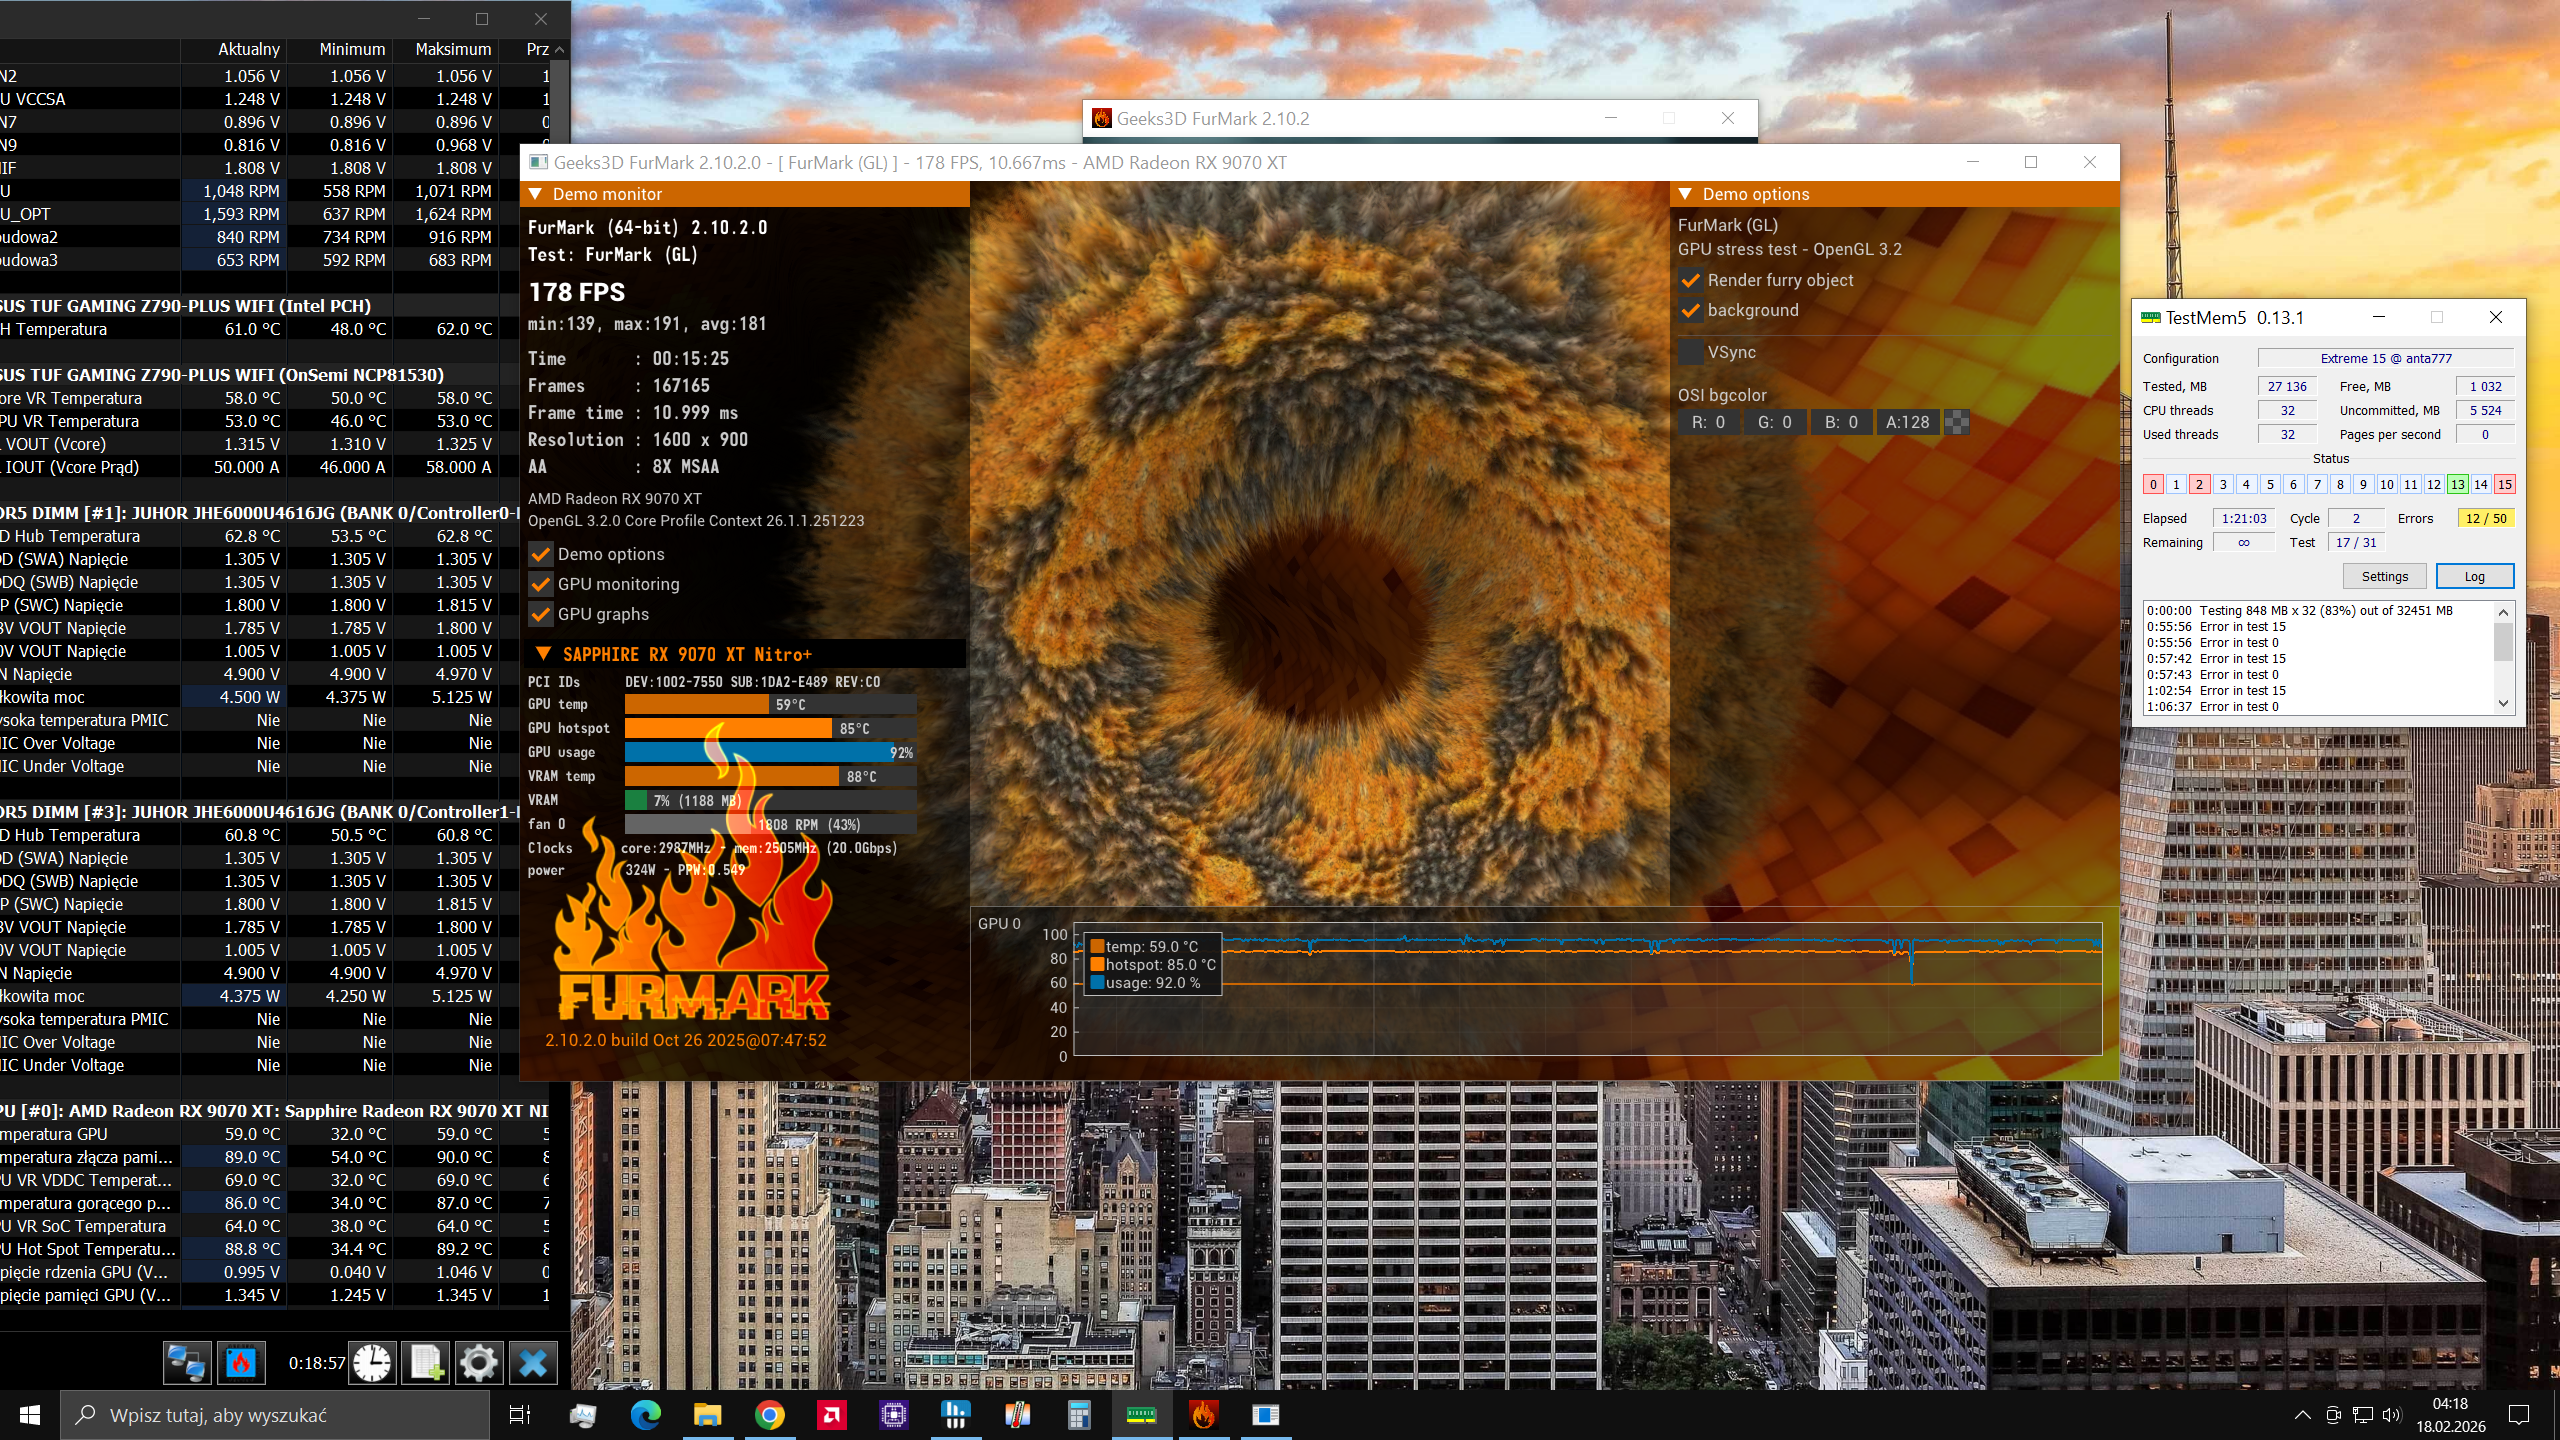
Task: Click HWiNFO reset clock icon
Action: click(372, 1363)
